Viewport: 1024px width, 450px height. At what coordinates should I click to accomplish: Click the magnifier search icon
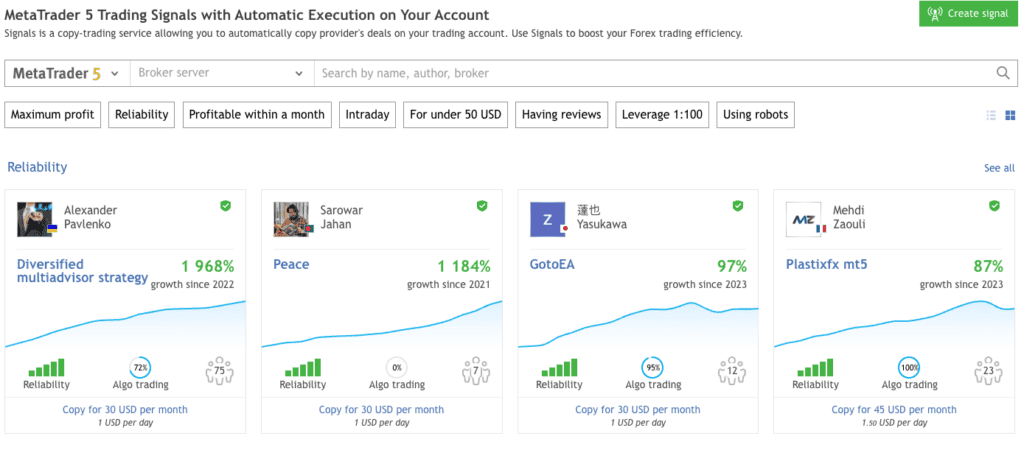pos(1003,73)
